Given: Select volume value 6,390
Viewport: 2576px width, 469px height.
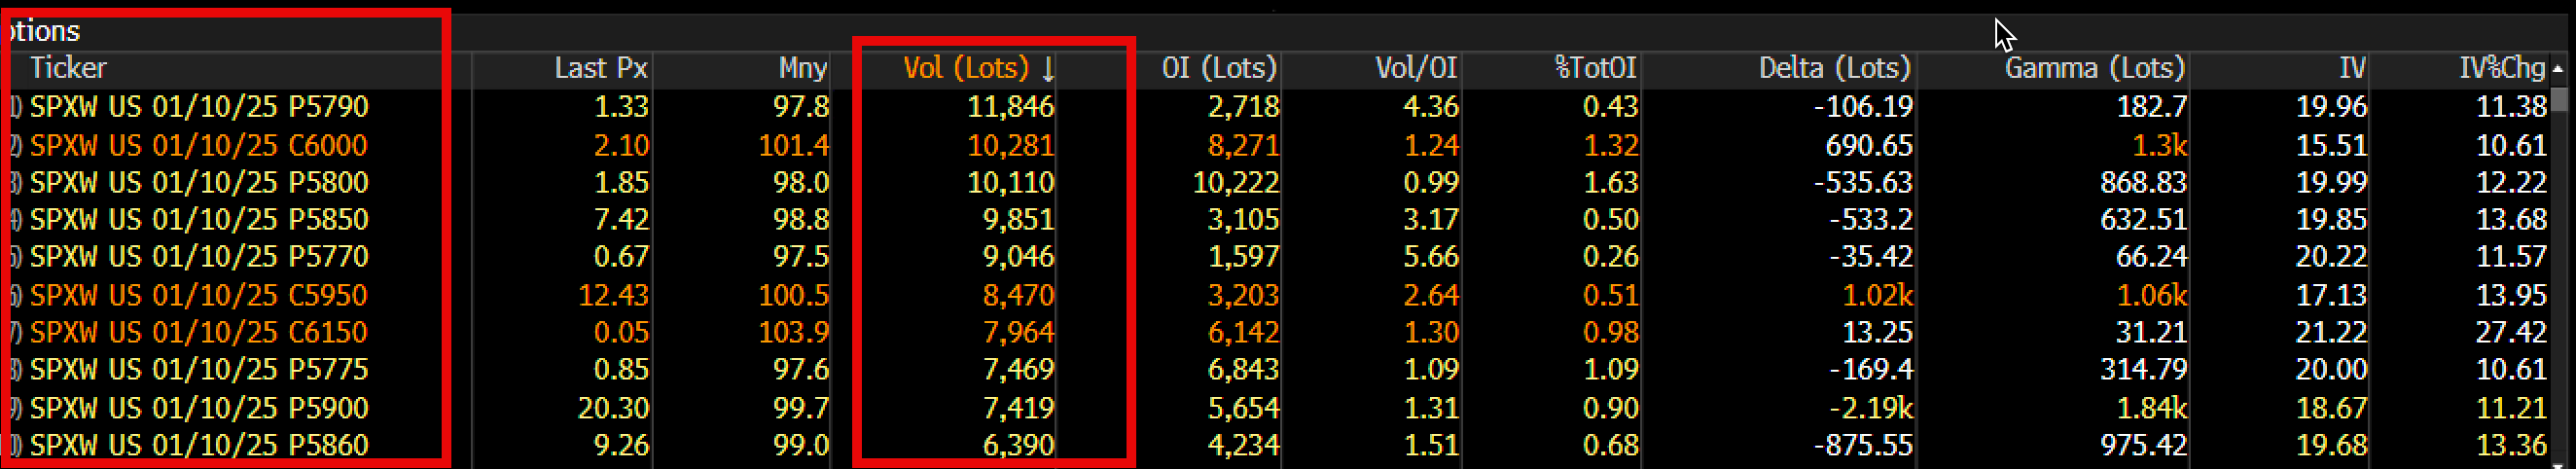Looking at the screenshot, I should coord(1018,445).
